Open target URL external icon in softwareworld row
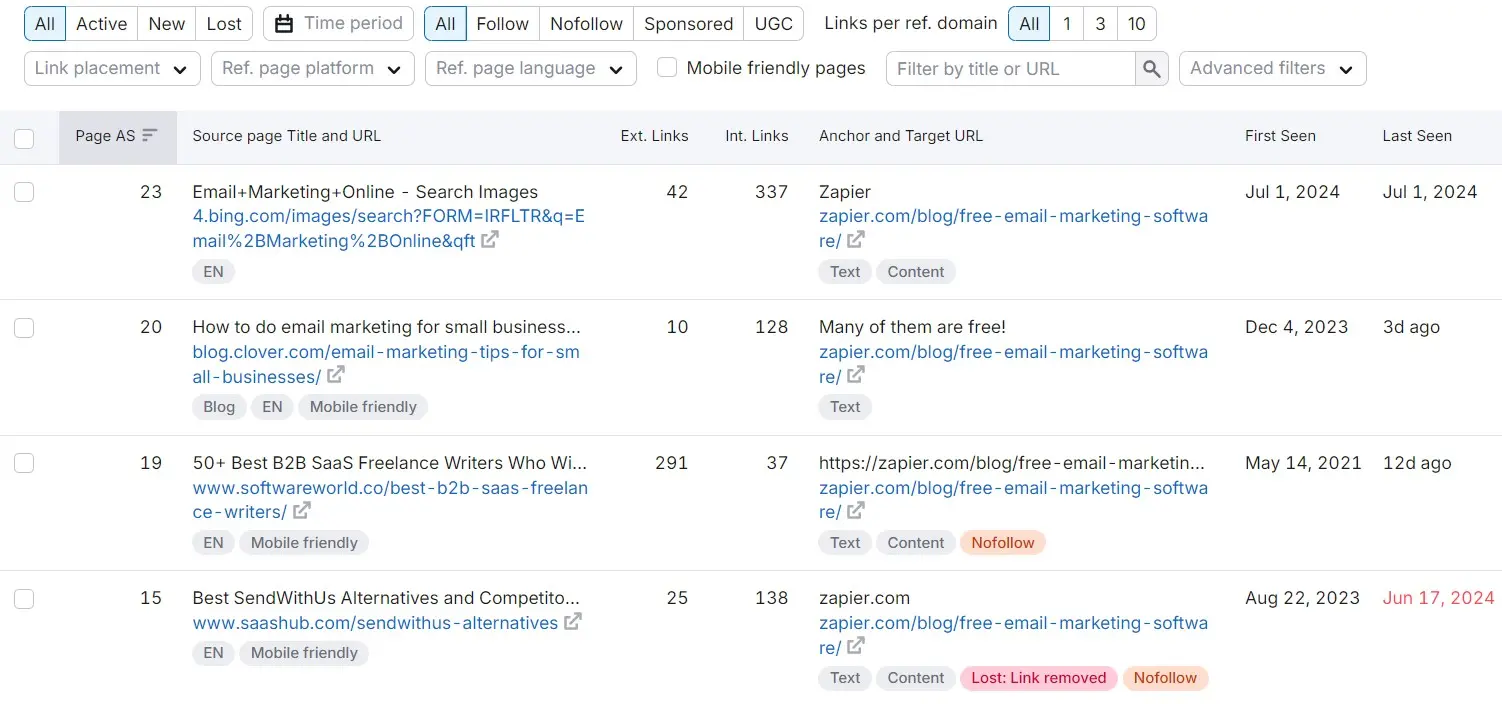The height and width of the screenshot is (704, 1502). 856,510
